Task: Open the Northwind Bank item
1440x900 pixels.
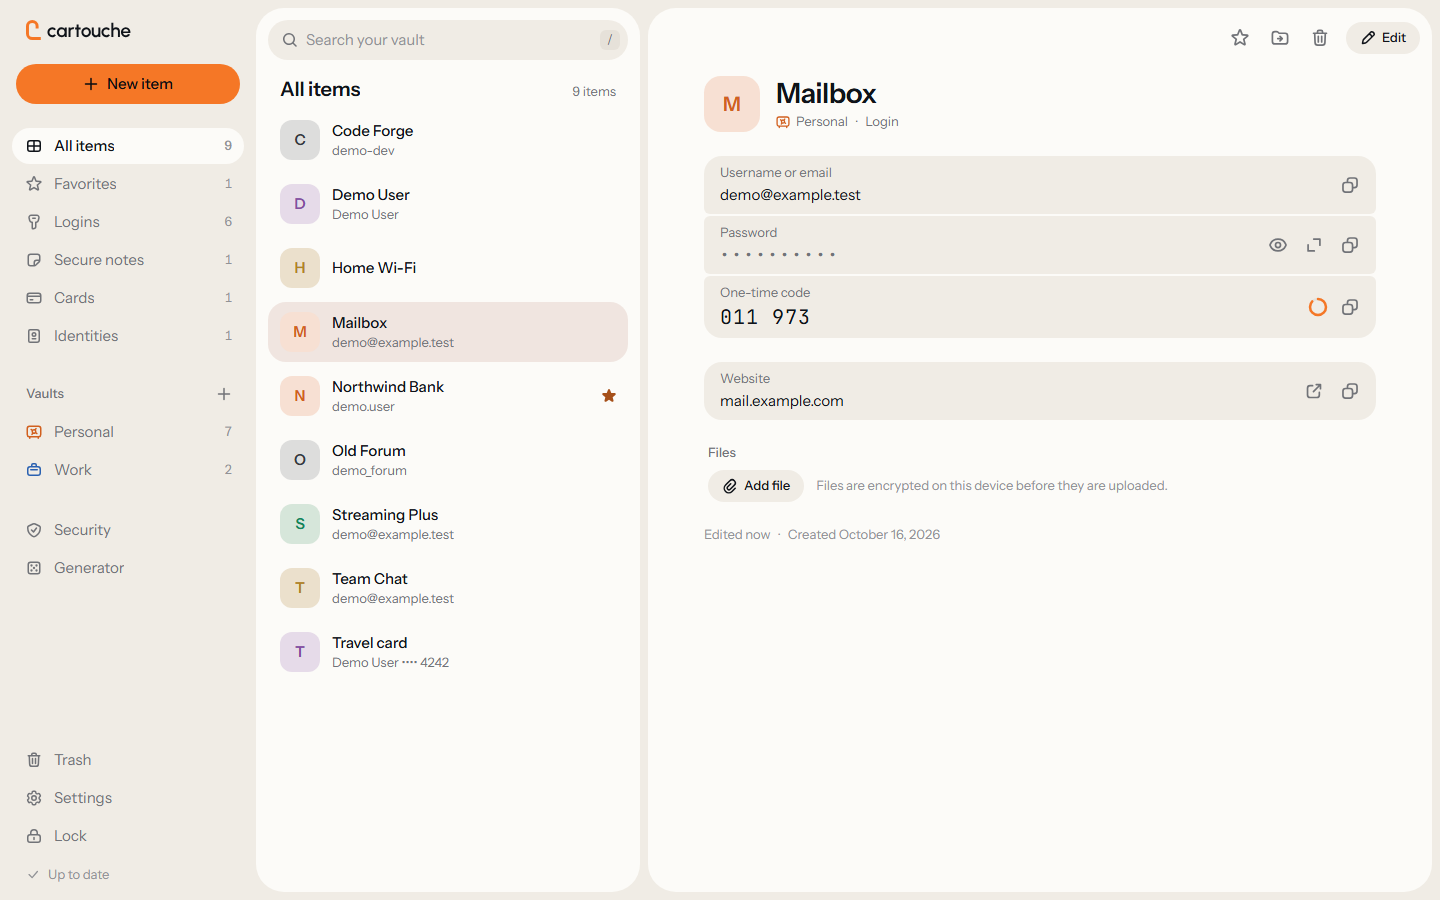Action: point(448,396)
